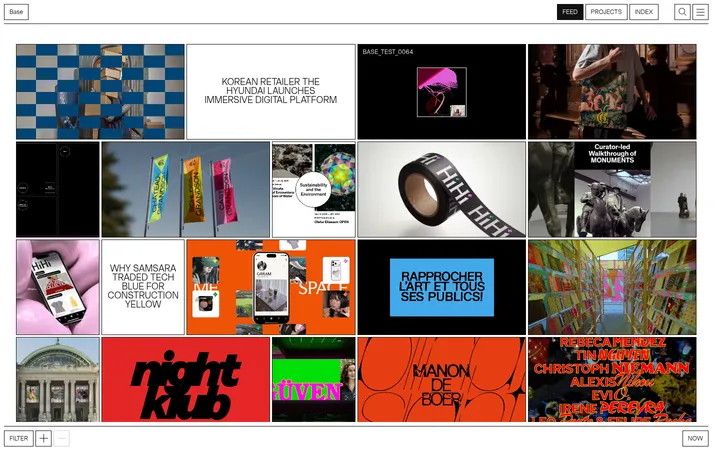Image resolution: width=720 pixels, height=450 pixels.
Task: Click the Base logo button
Action: tap(16, 12)
